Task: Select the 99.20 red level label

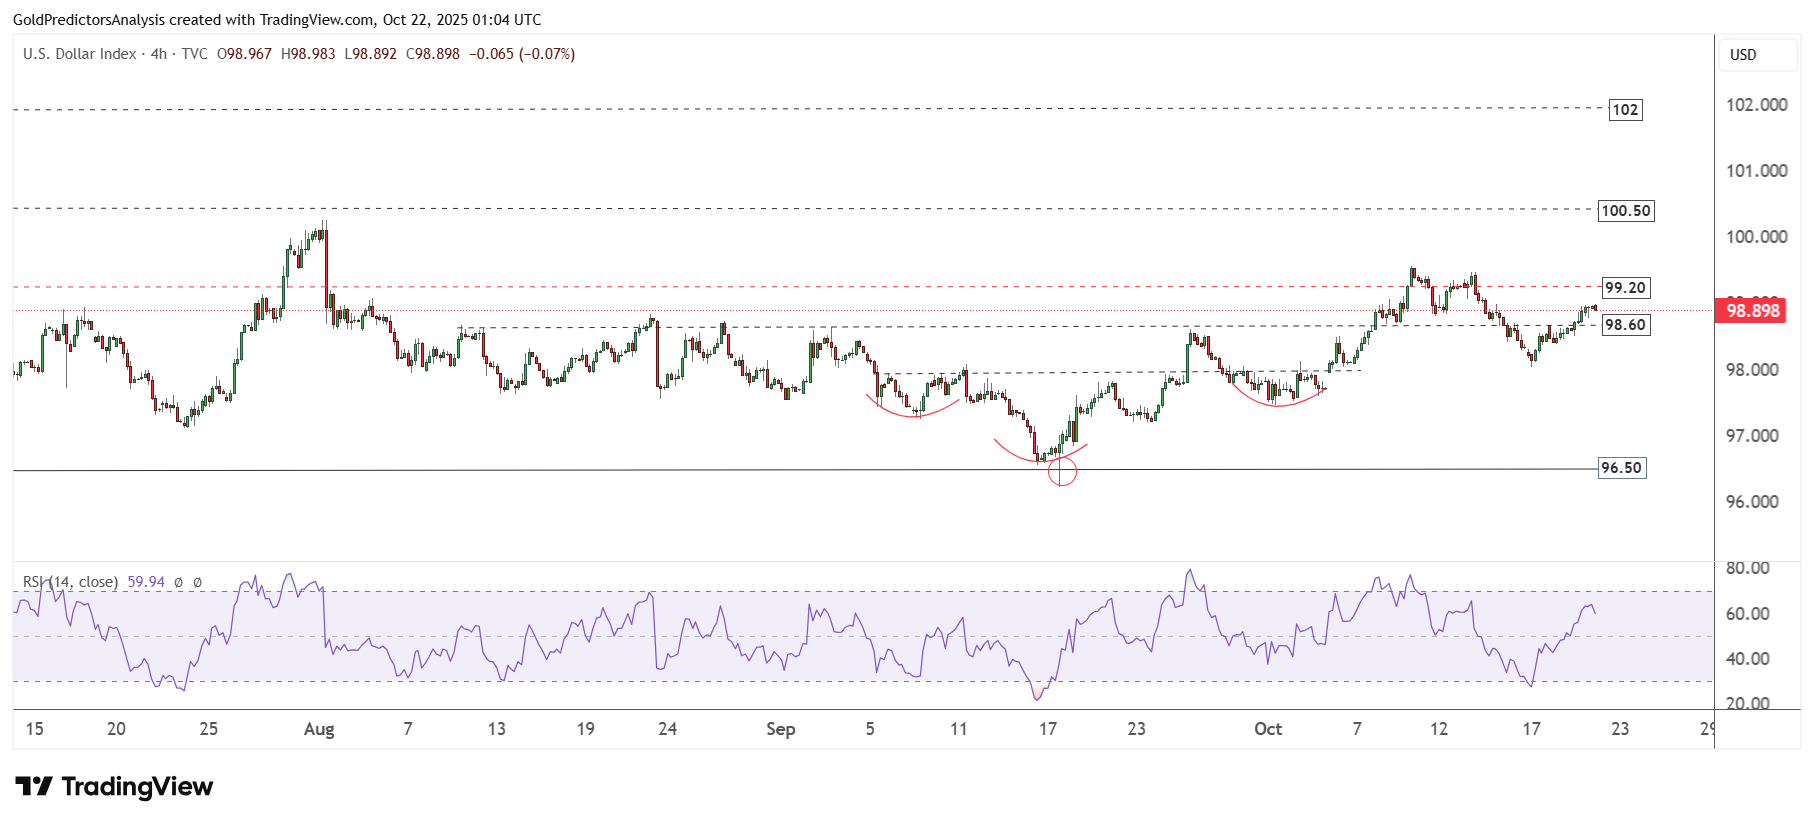Action: click(1625, 288)
